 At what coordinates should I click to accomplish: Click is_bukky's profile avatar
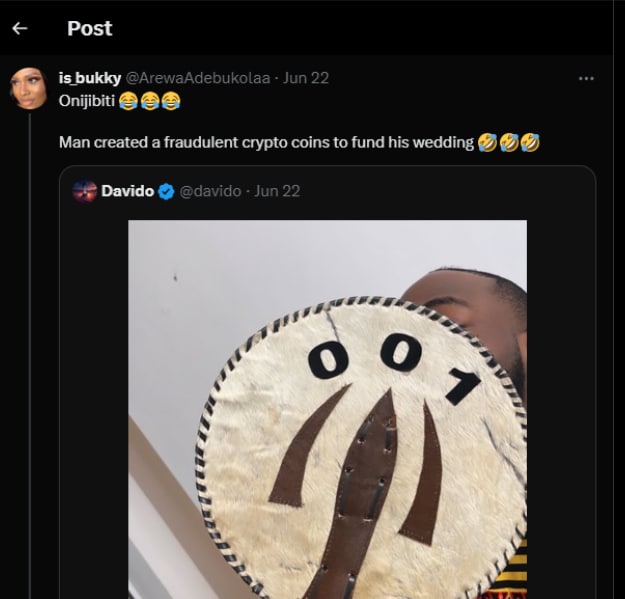coord(28,89)
